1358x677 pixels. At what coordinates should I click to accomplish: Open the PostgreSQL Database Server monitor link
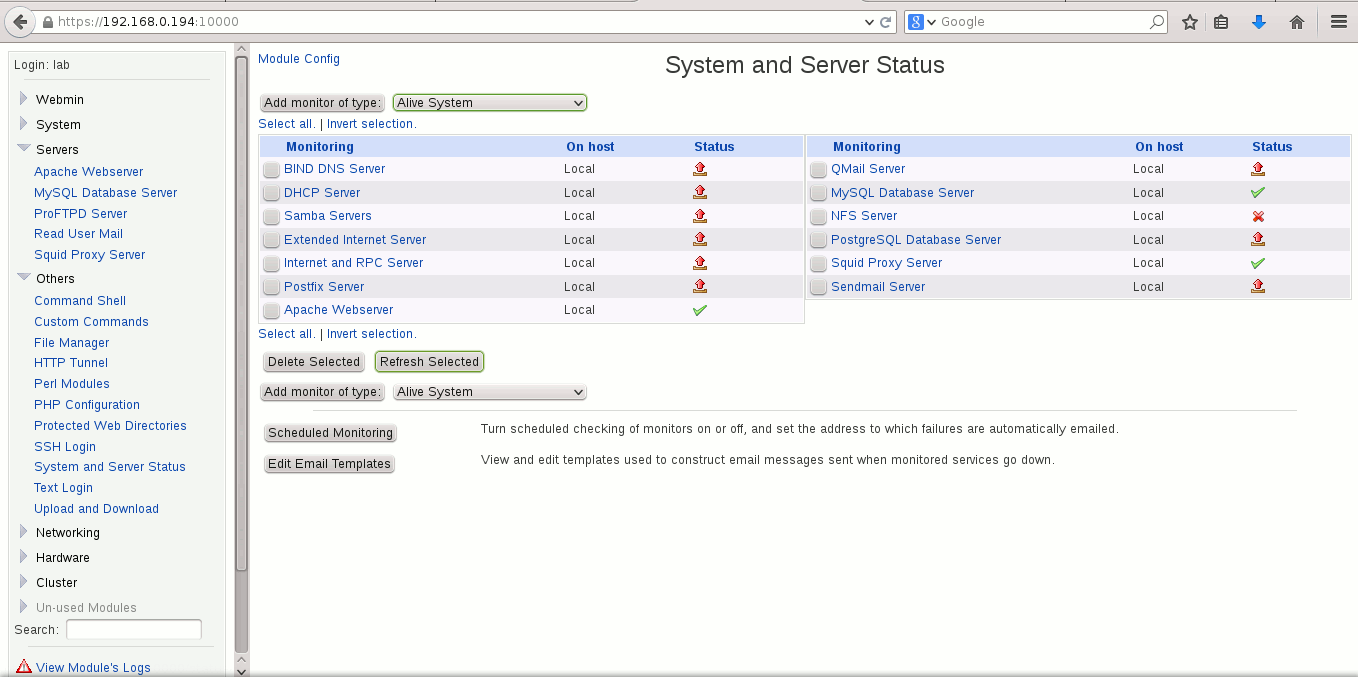coord(916,240)
